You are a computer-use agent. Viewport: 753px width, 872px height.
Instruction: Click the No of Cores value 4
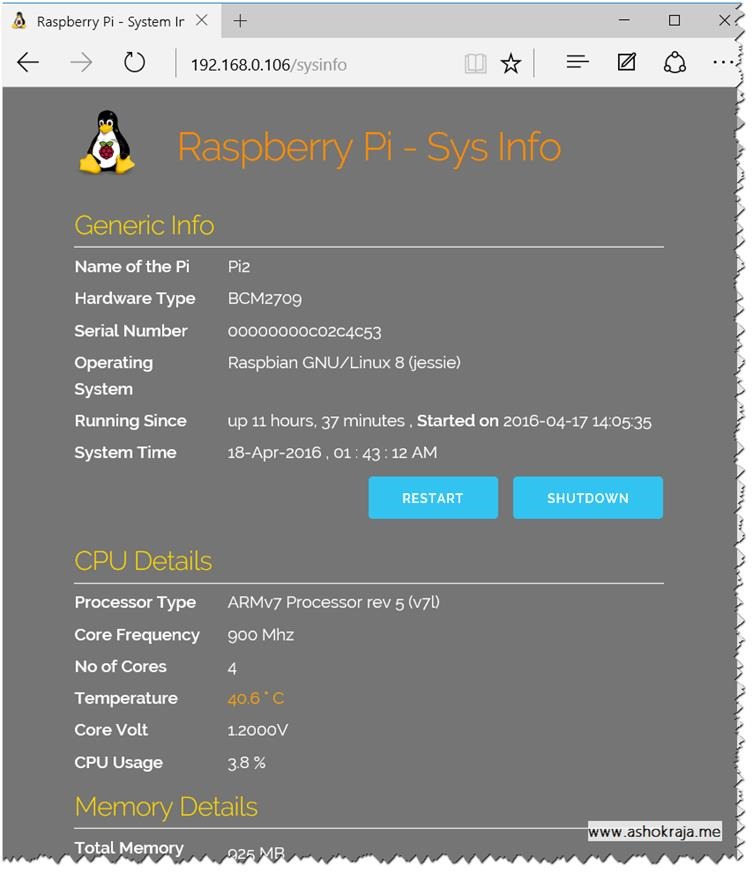click(x=232, y=667)
